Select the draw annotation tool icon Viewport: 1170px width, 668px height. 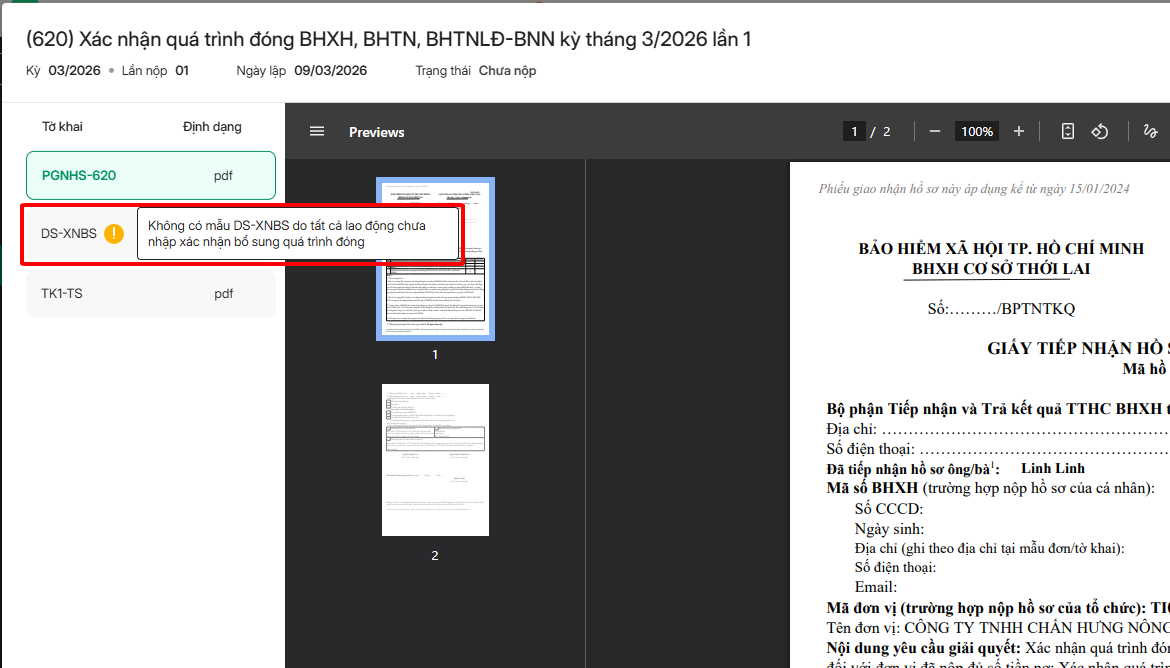pos(1151,131)
